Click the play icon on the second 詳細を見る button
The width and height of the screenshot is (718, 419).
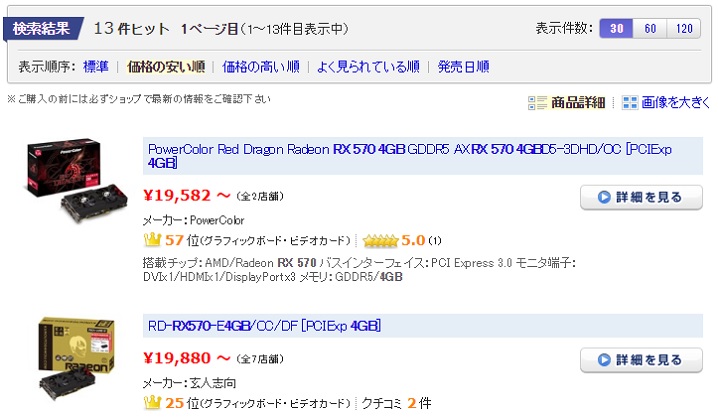(x=604, y=360)
